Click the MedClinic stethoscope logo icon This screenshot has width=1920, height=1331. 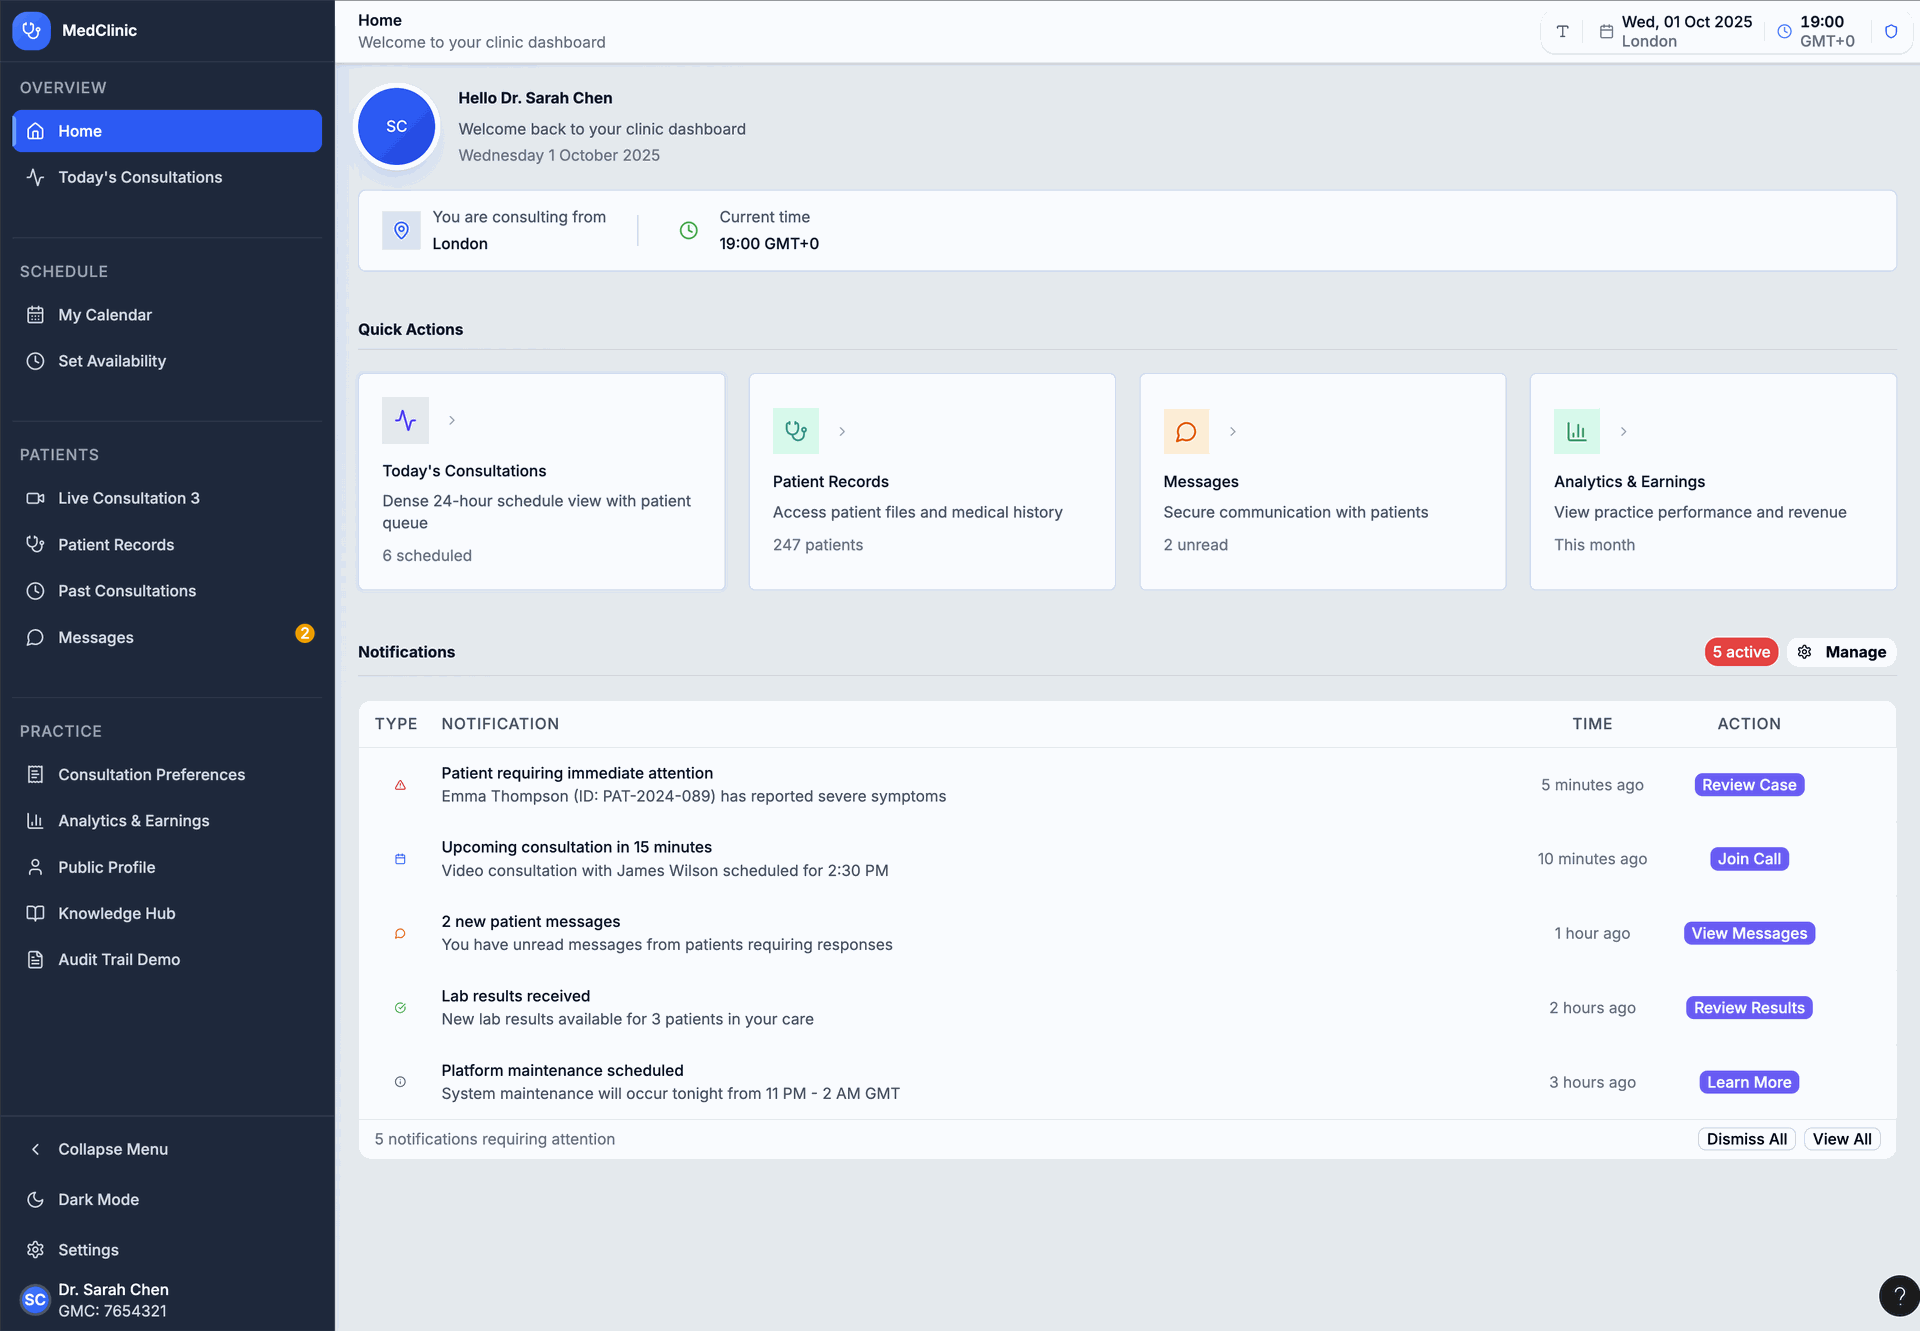coord(31,30)
